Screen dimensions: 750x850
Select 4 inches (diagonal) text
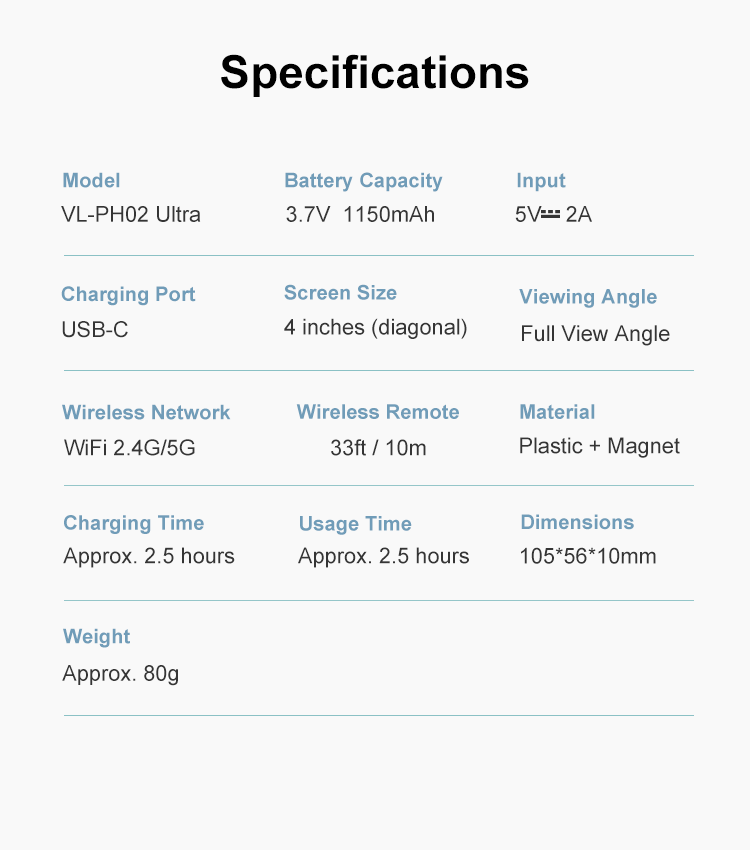[x=376, y=327]
